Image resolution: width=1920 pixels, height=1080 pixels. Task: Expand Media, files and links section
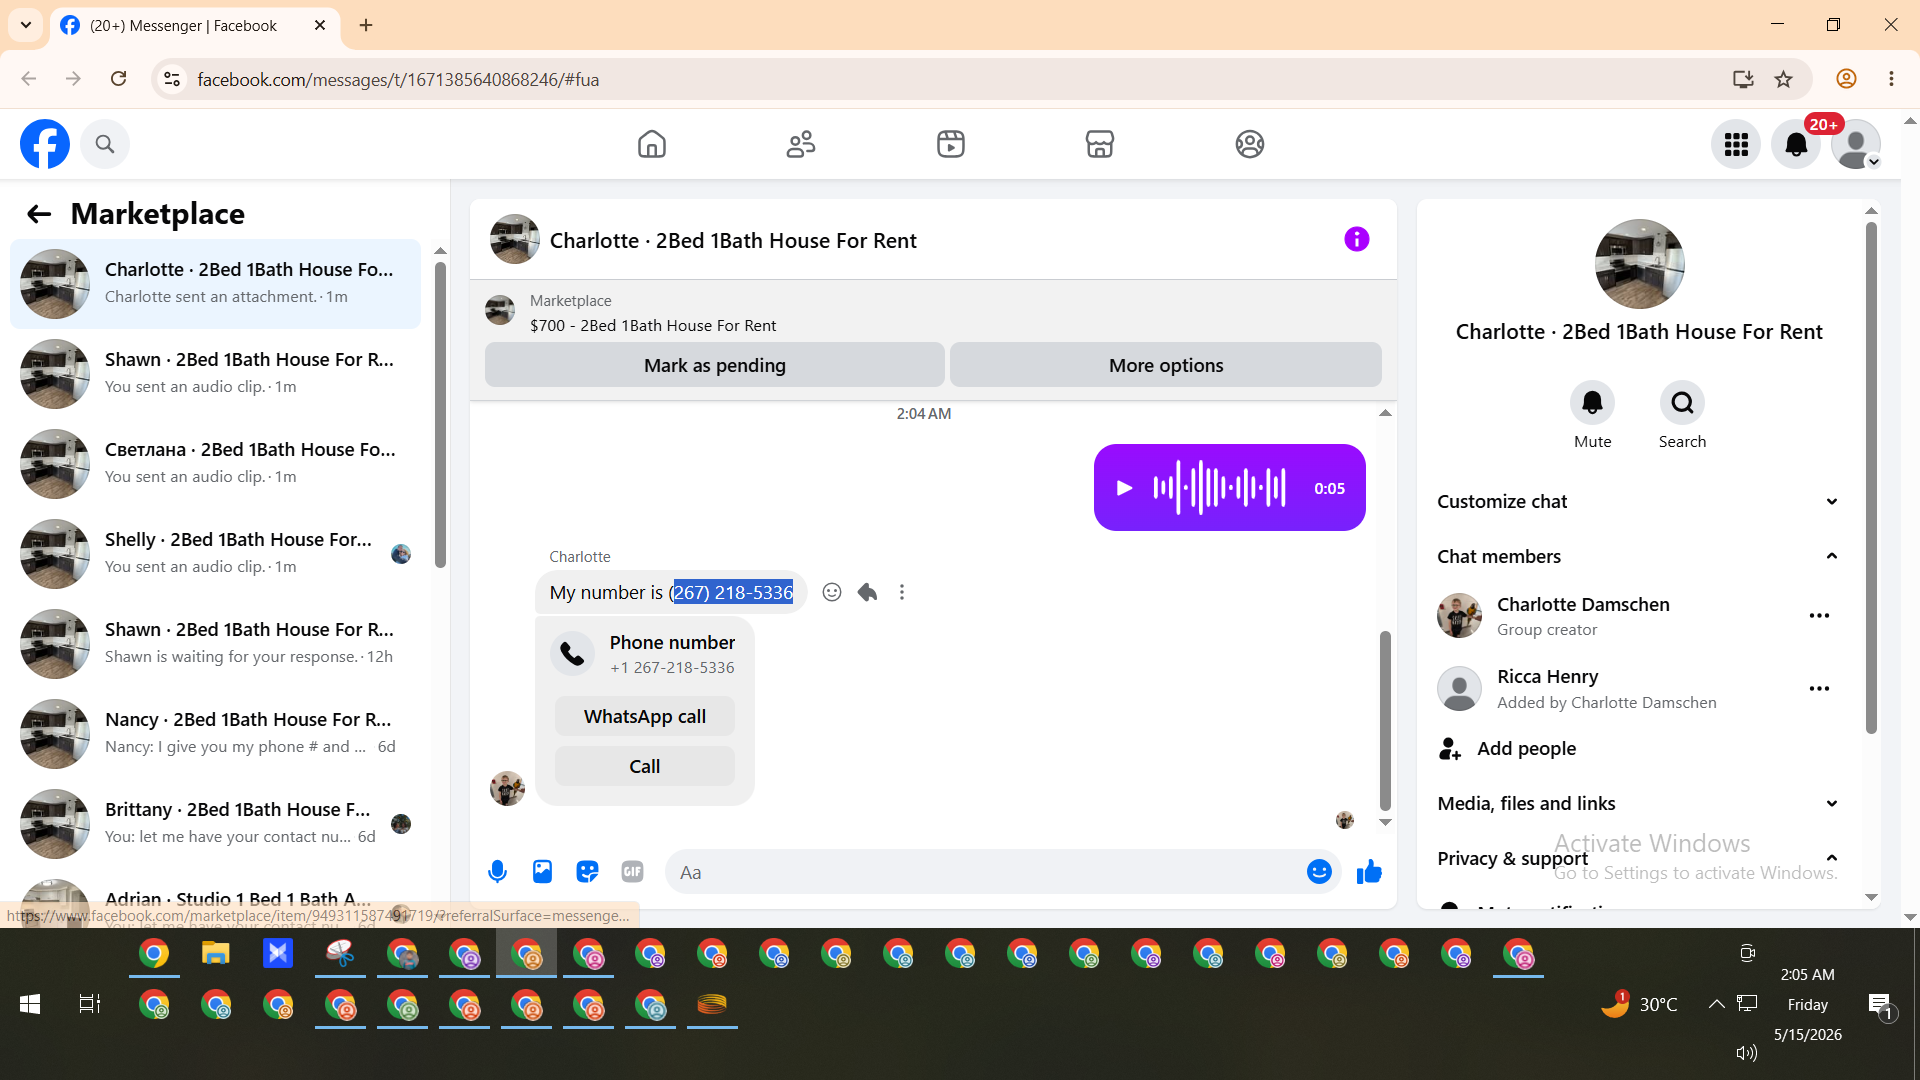(x=1638, y=804)
